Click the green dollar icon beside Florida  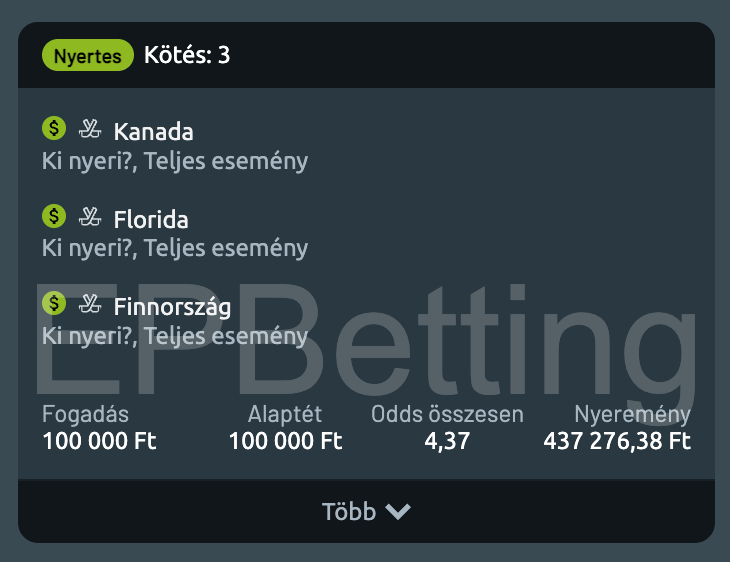(54, 216)
